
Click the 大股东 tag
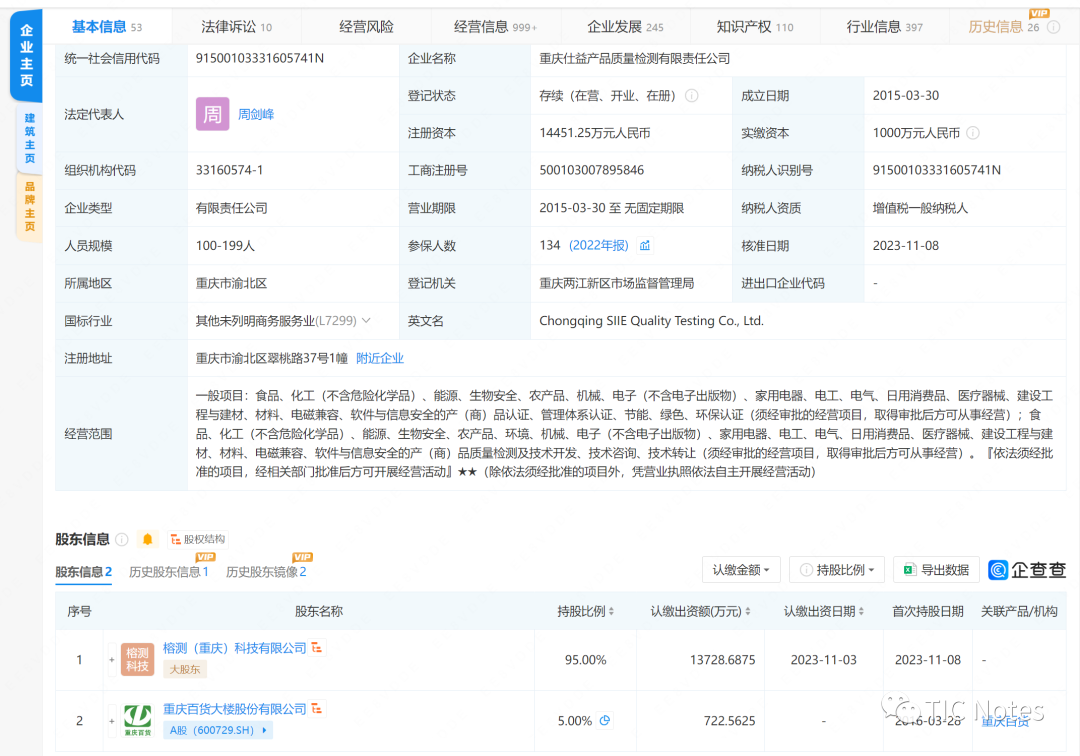click(185, 669)
